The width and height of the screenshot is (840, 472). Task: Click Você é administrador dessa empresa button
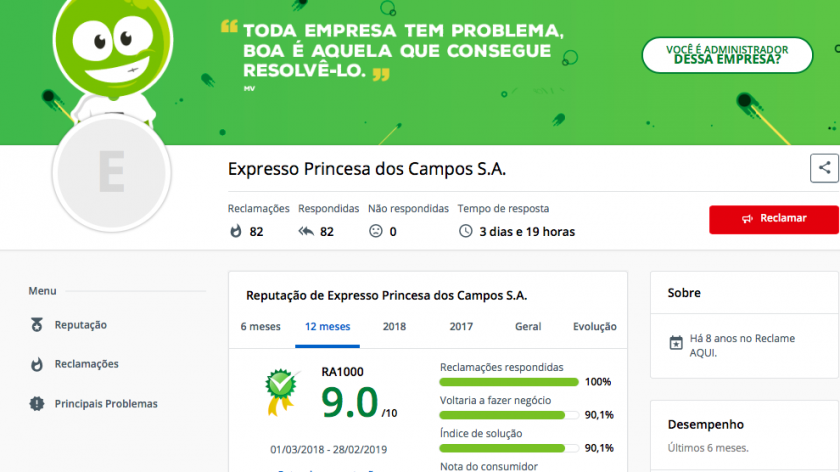[727, 55]
